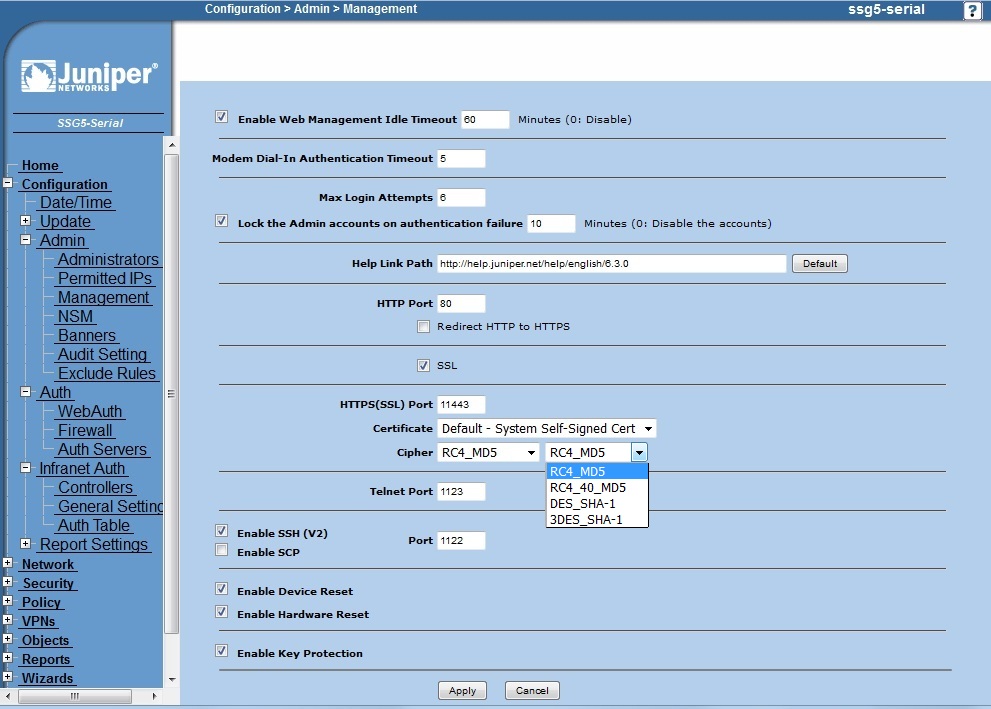The image size is (991, 709).
Task: Uncheck Enable Device Reset
Action: pyautogui.click(x=221, y=588)
